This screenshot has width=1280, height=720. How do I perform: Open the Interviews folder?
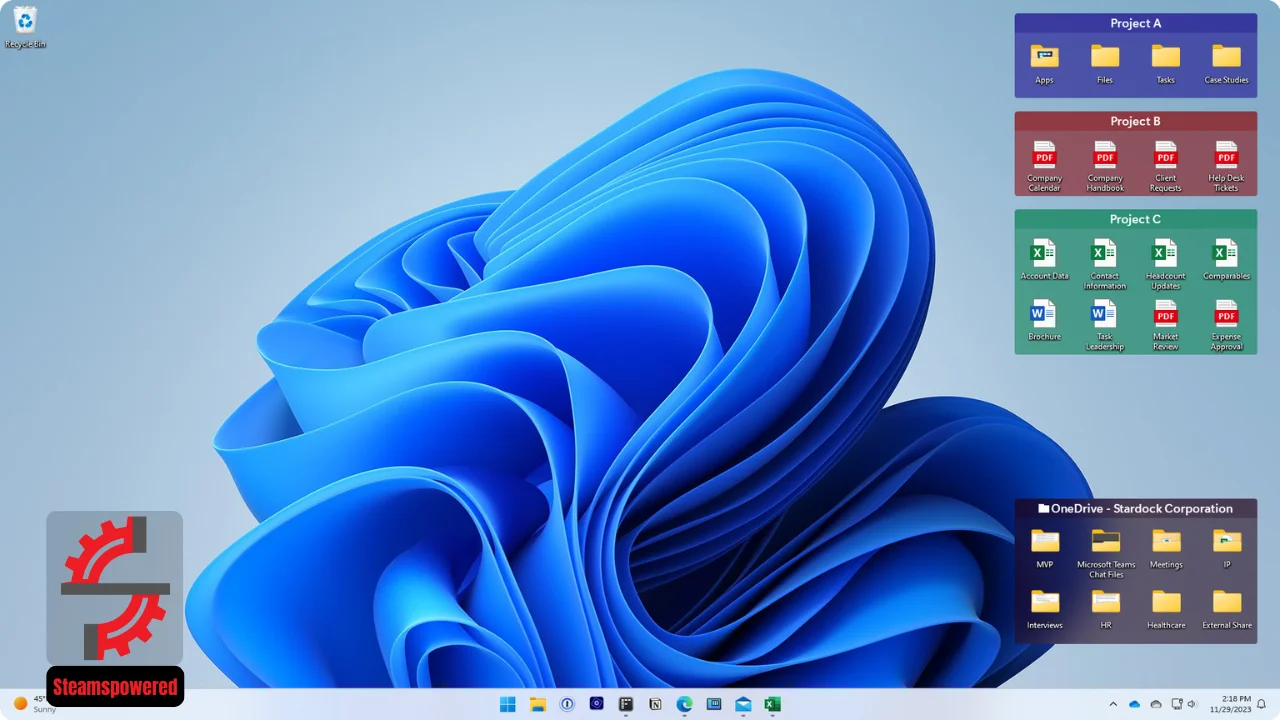click(1045, 610)
